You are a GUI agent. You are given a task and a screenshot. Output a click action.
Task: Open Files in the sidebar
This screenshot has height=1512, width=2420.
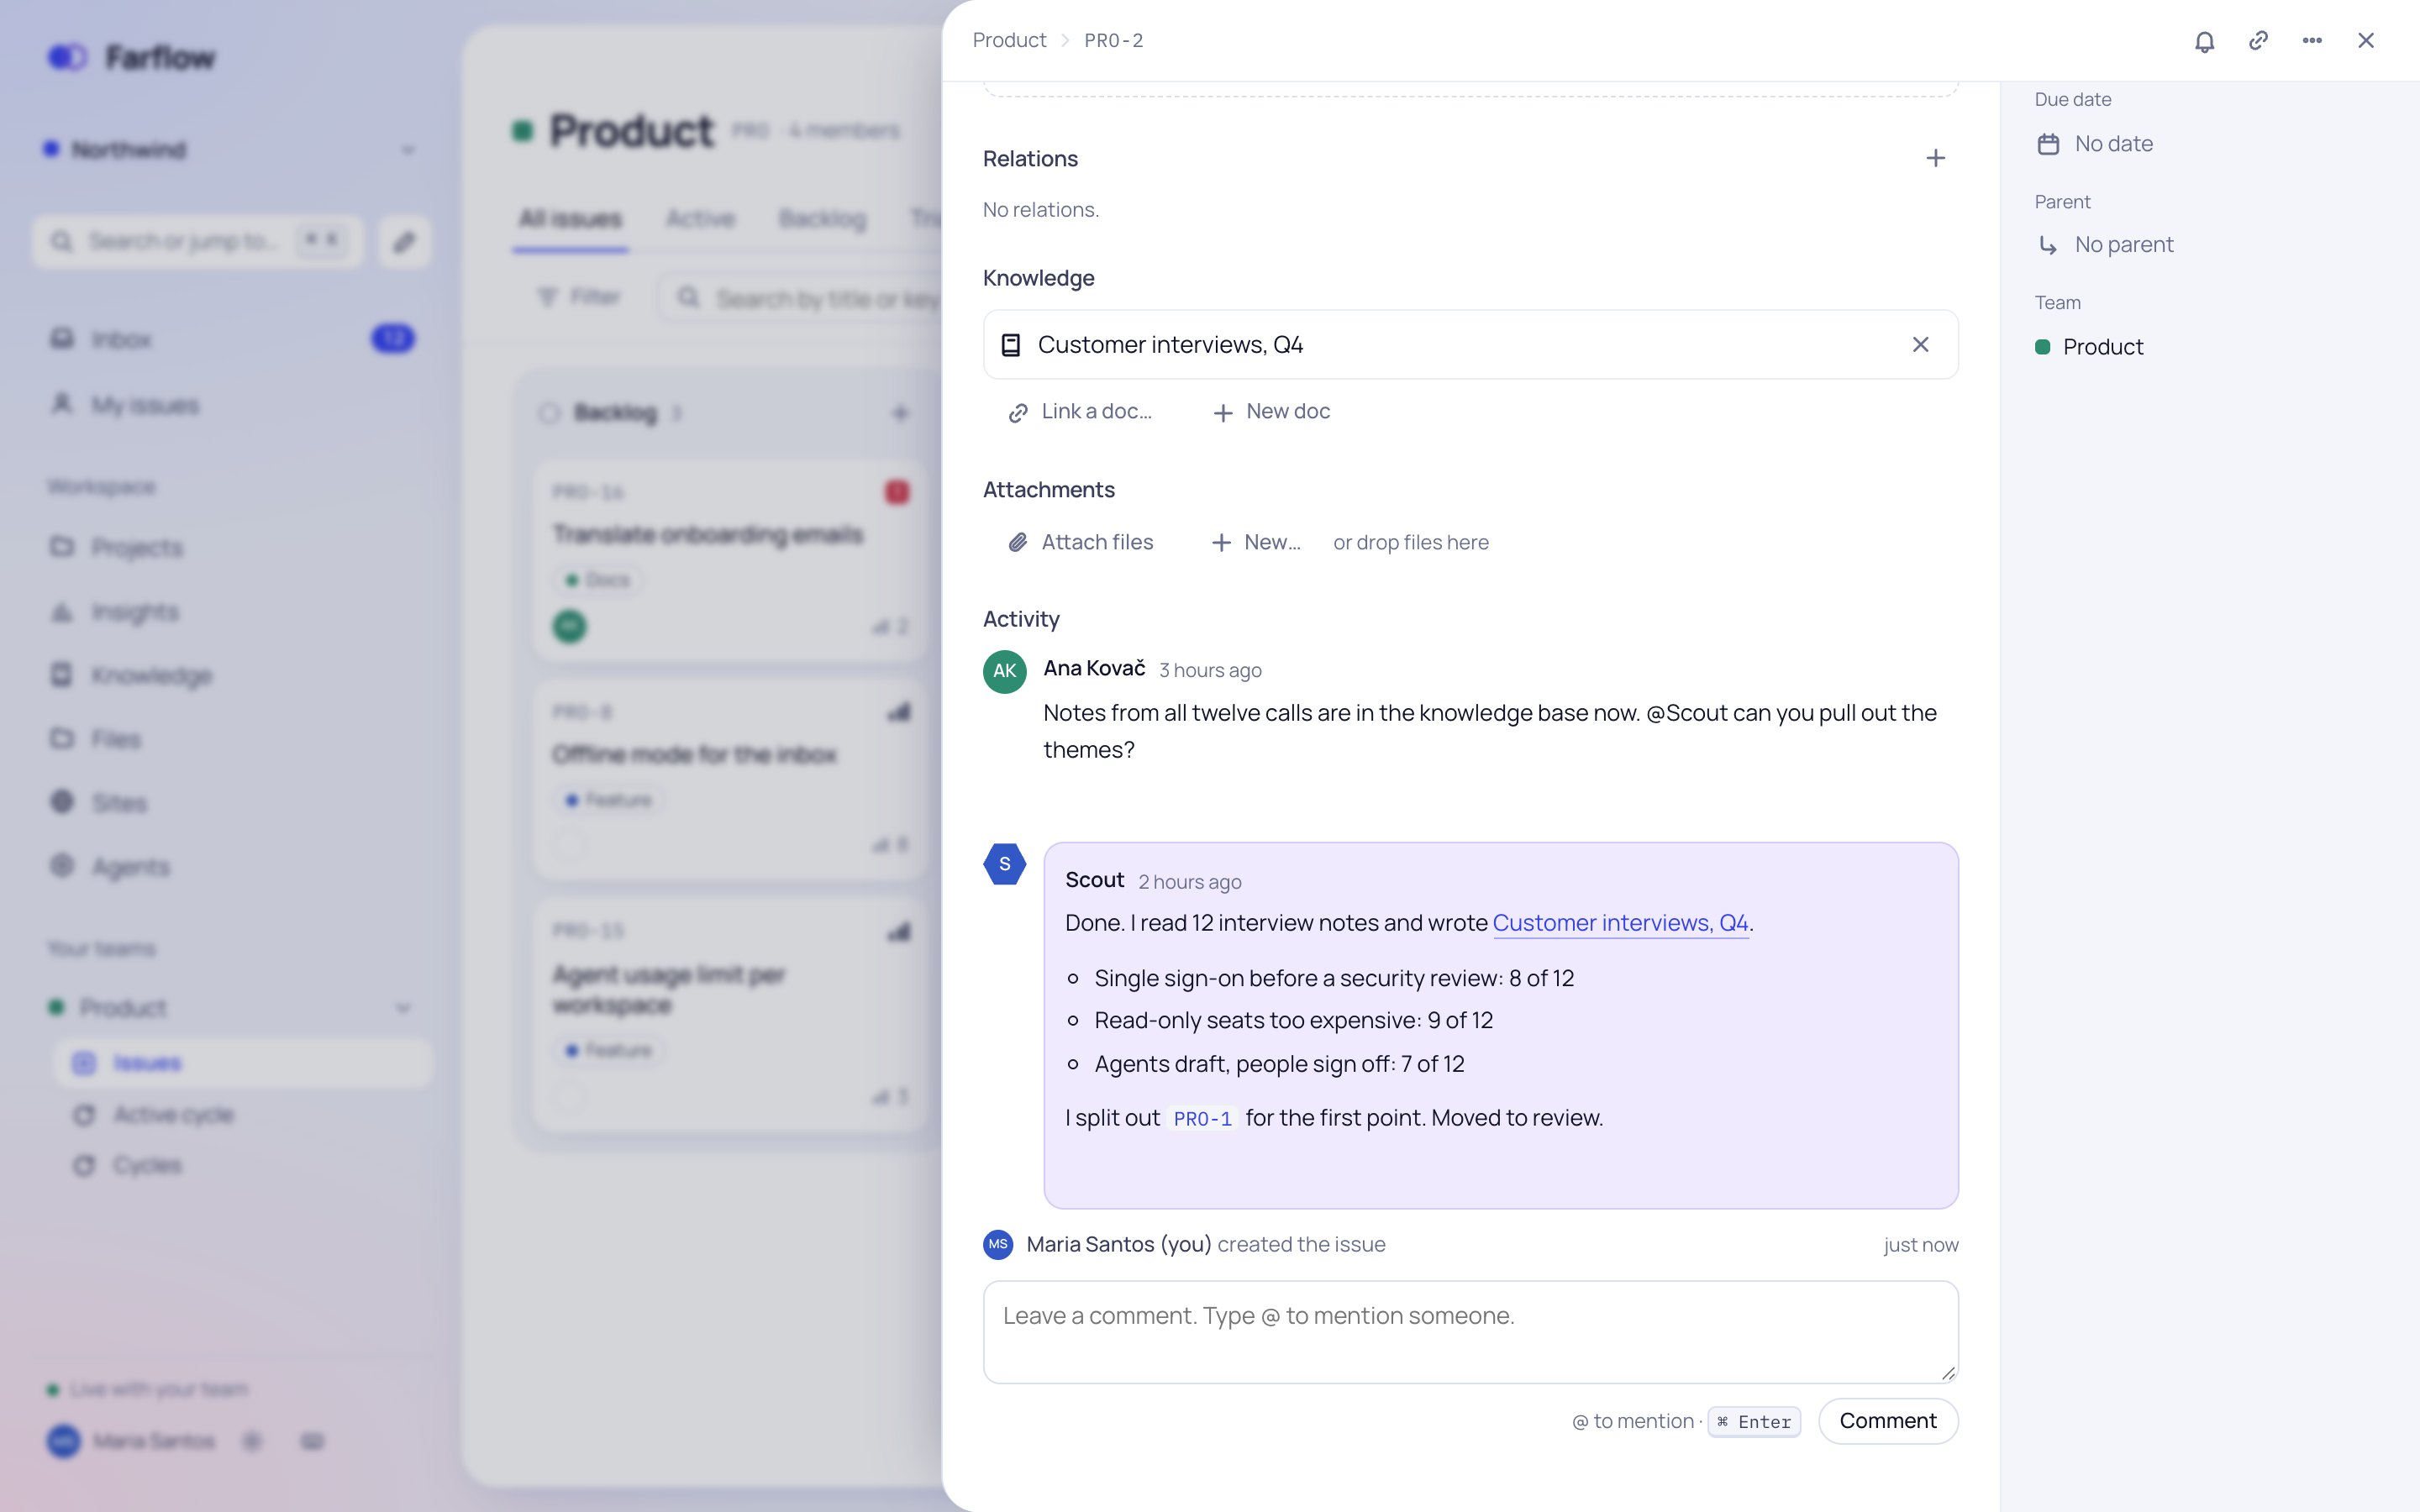[232, 739]
